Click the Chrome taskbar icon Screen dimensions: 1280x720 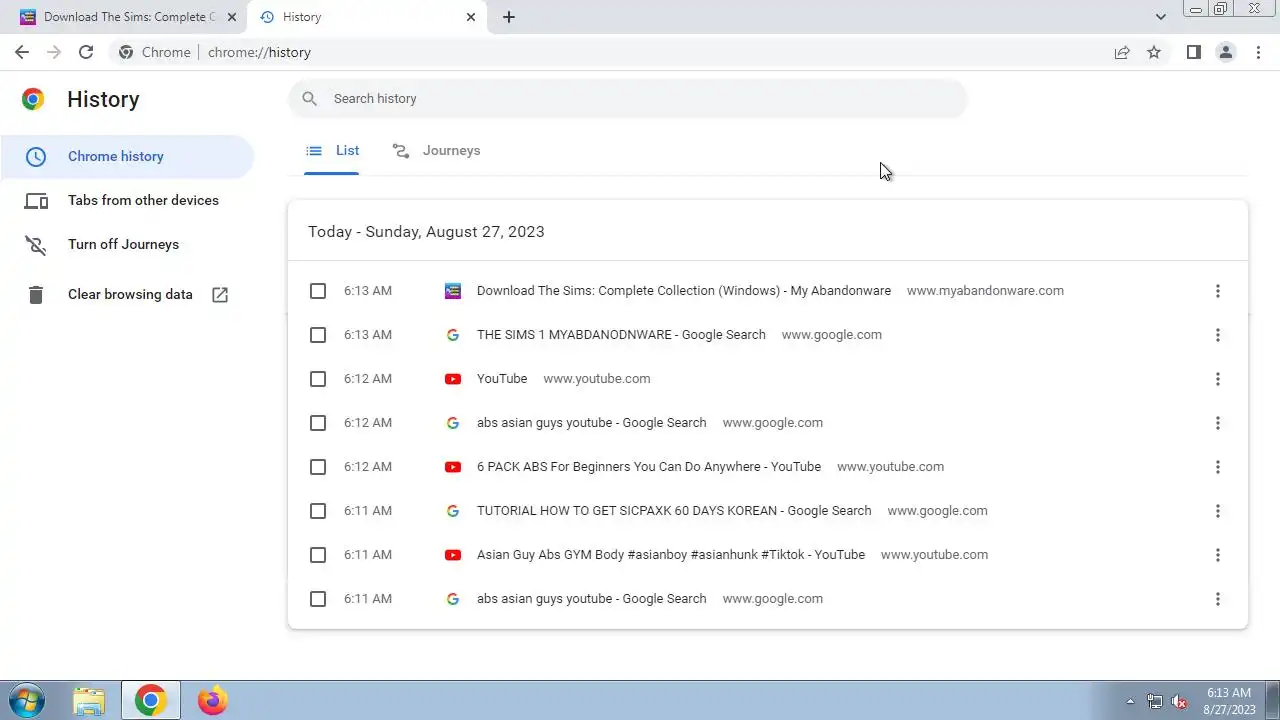pos(151,701)
